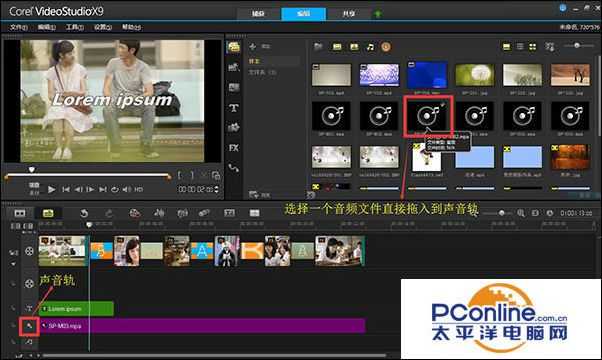Open the Subtitle Editor

[229, 213]
